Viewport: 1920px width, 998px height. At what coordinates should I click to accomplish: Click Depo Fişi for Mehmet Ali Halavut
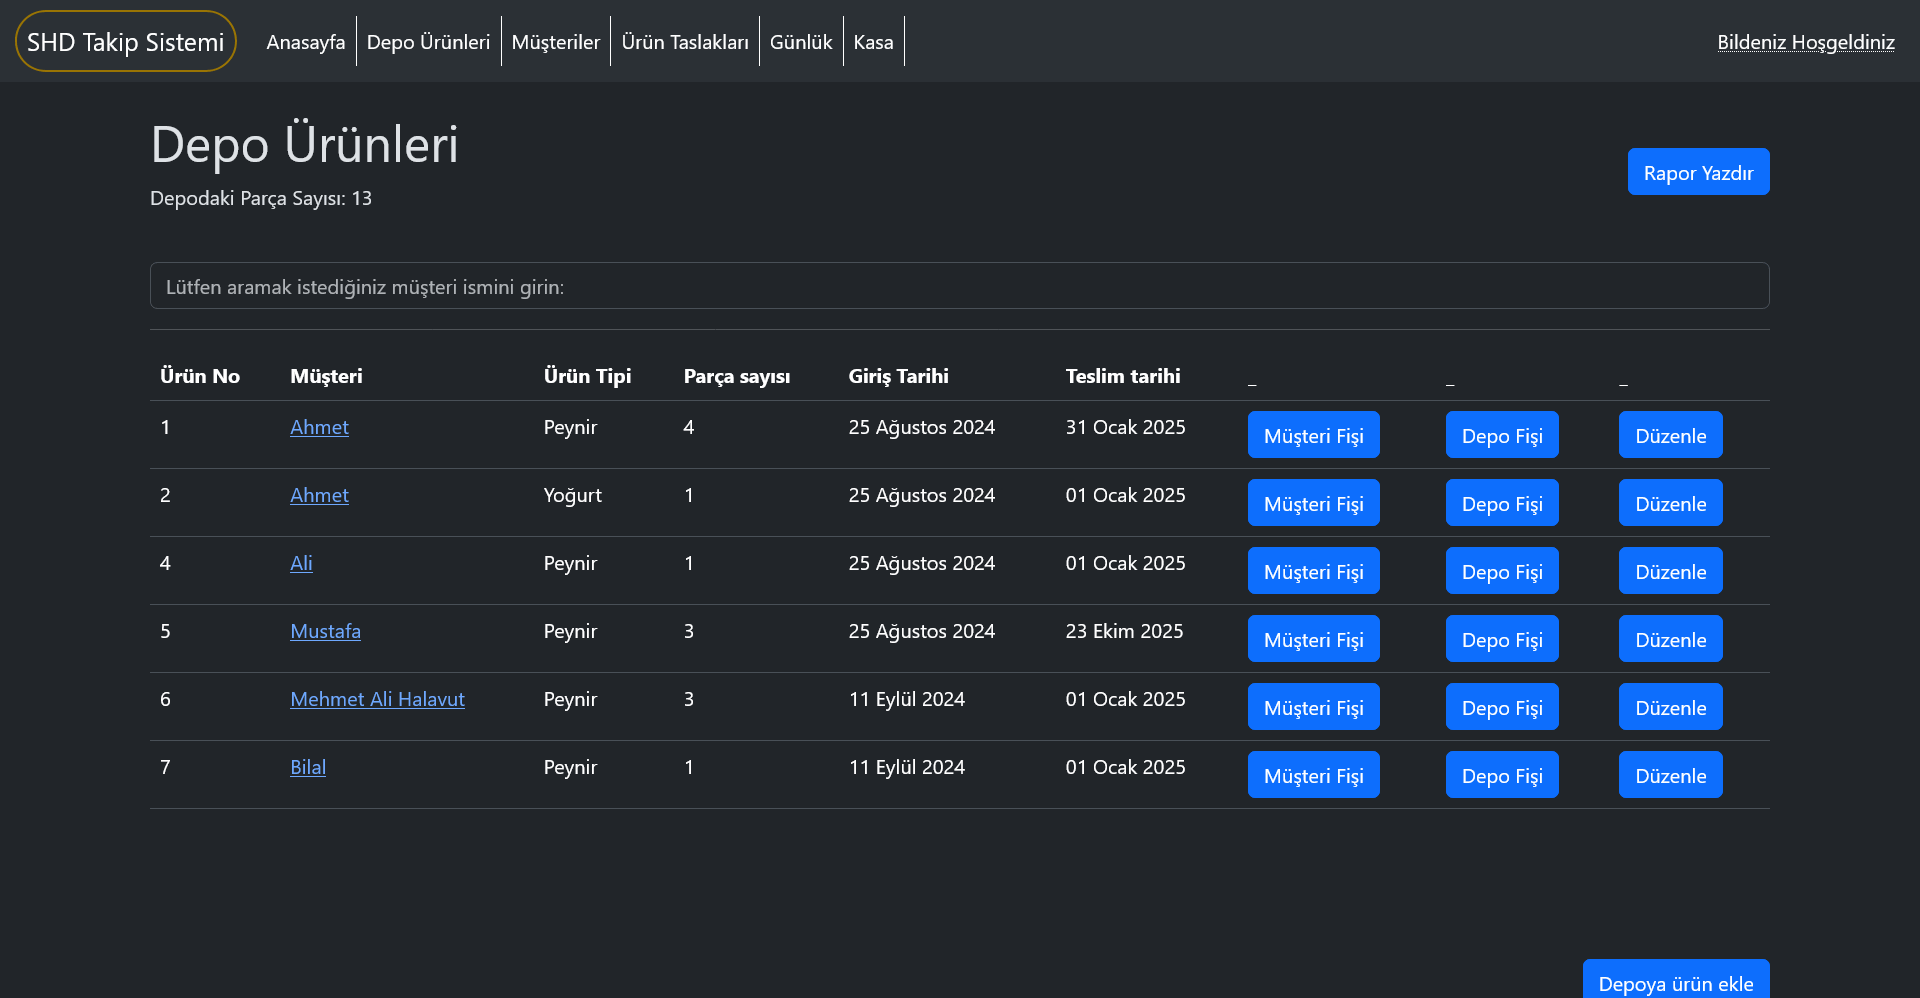tap(1501, 708)
